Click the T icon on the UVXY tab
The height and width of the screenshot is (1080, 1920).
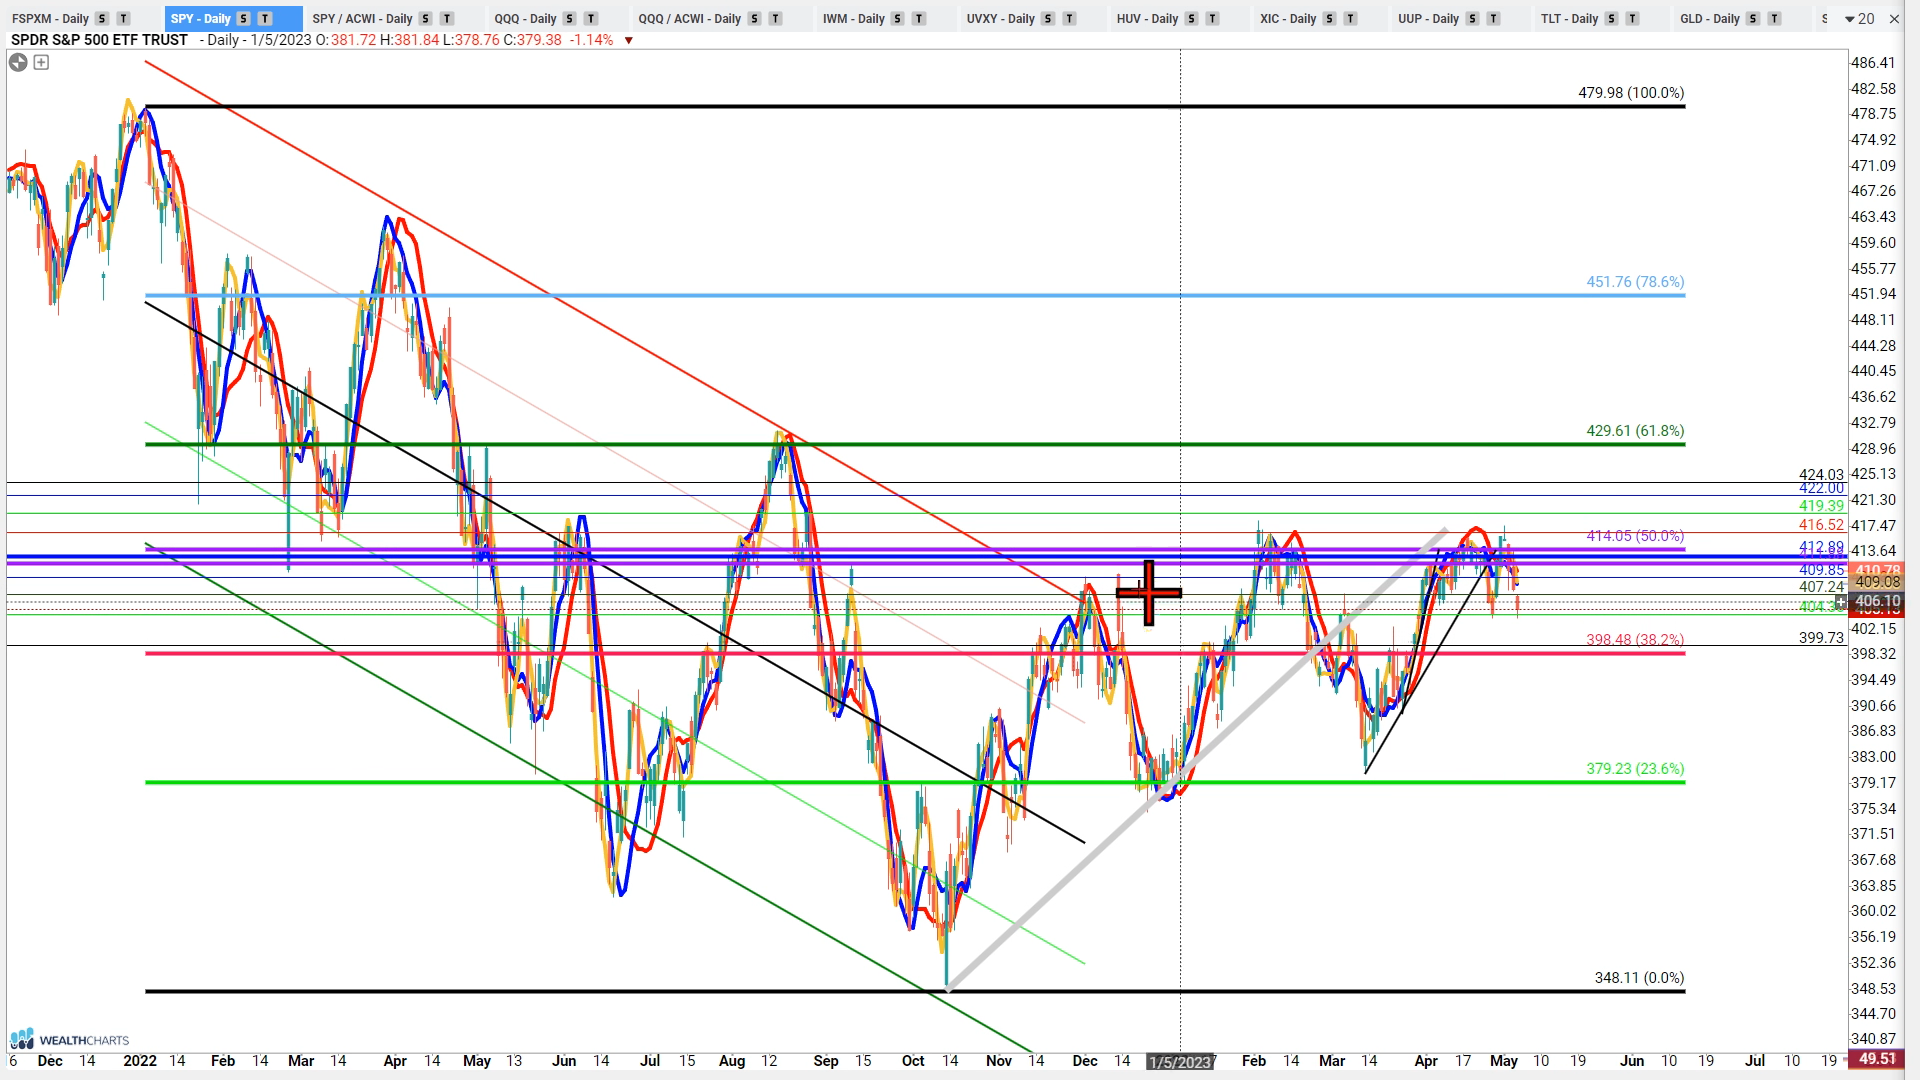1069,19
